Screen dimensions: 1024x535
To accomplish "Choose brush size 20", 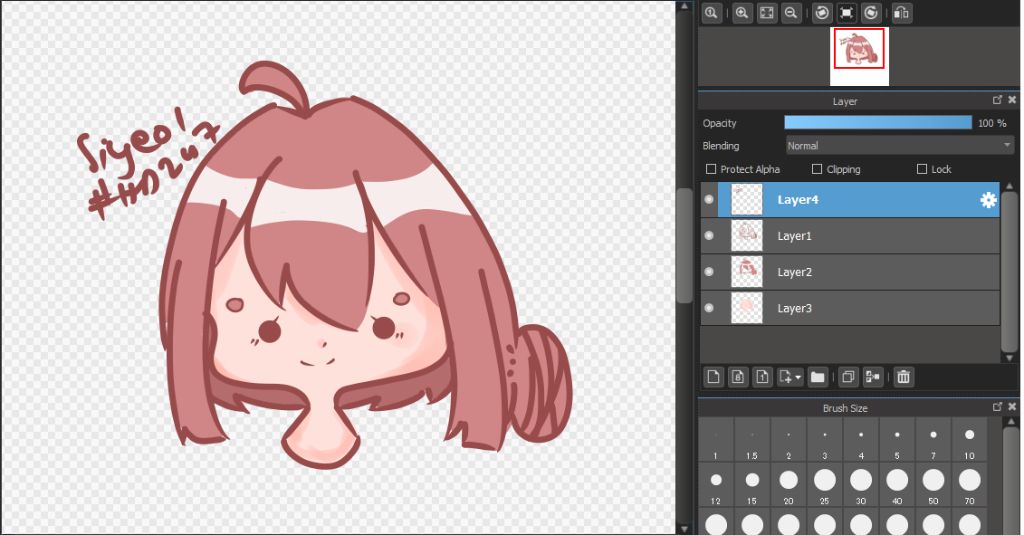I will coord(788,486).
